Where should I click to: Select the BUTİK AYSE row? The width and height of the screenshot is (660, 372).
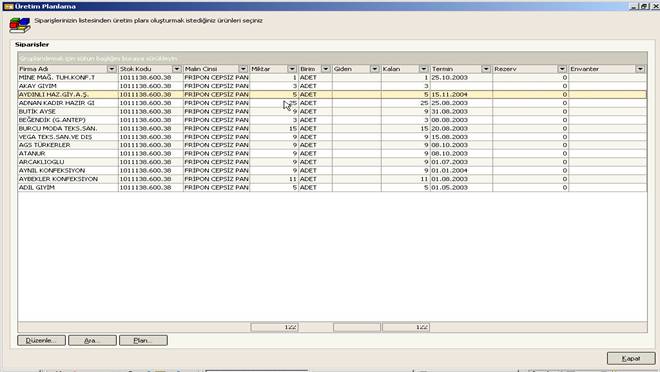point(332,112)
